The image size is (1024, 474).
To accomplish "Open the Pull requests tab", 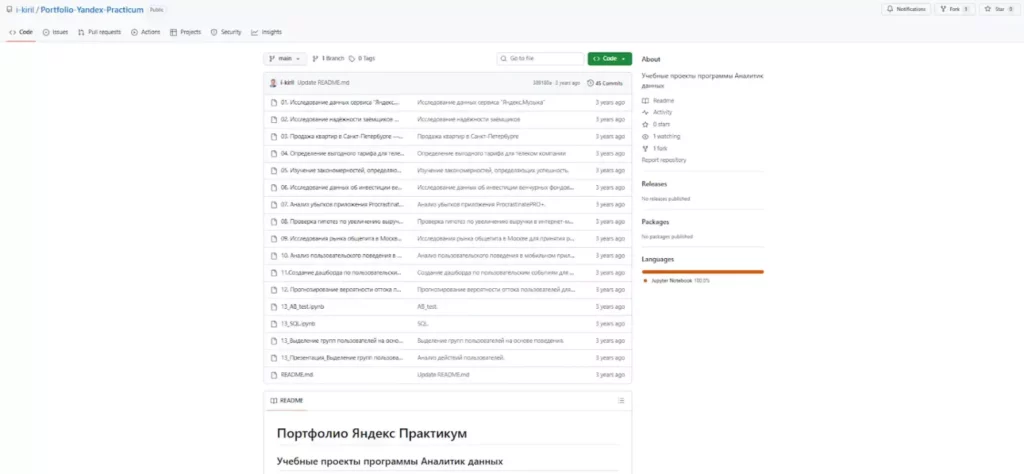I will click(99, 32).
